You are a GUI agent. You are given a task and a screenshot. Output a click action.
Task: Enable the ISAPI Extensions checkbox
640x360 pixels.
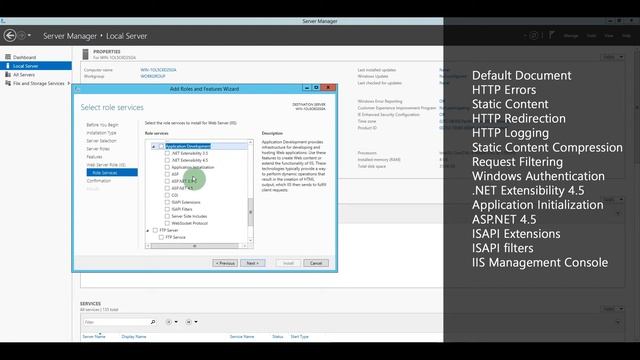(167, 202)
